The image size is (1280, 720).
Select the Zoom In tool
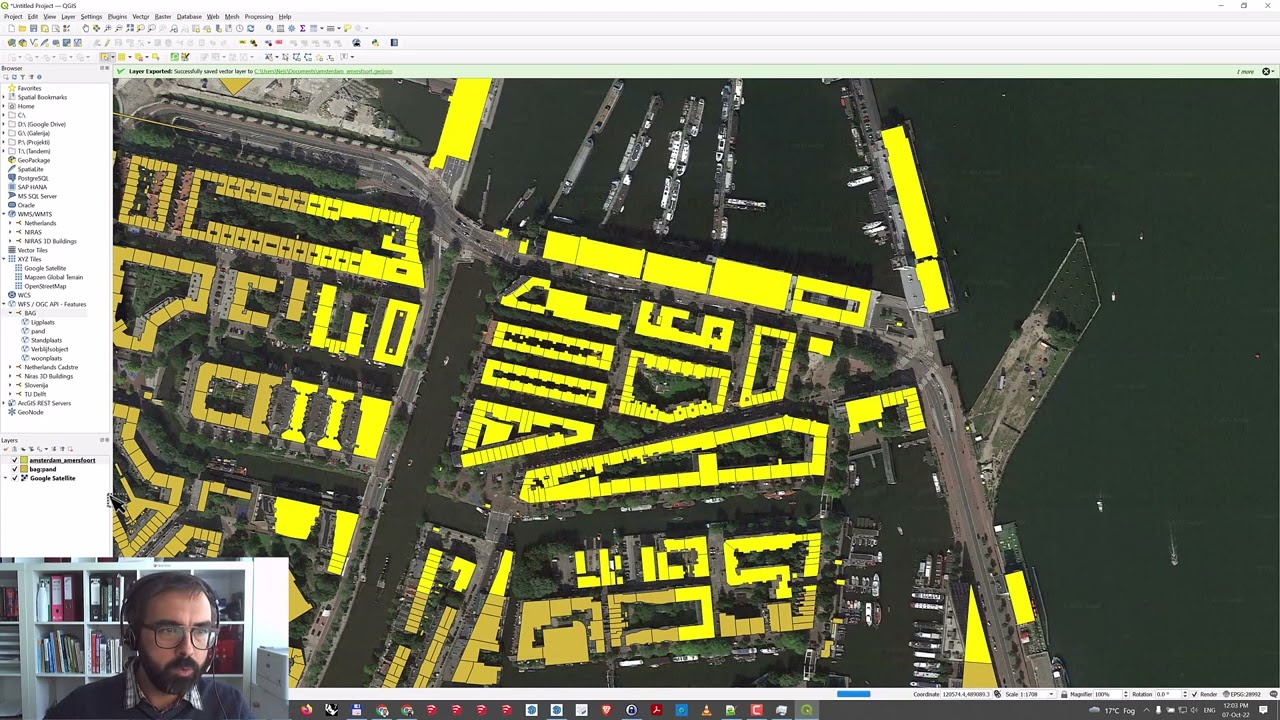click(x=107, y=28)
